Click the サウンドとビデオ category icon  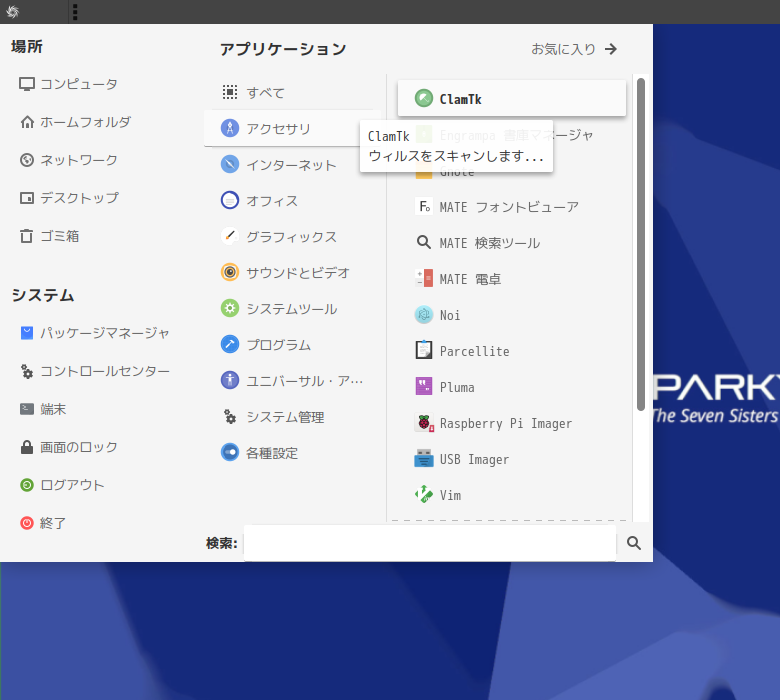[230, 272]
